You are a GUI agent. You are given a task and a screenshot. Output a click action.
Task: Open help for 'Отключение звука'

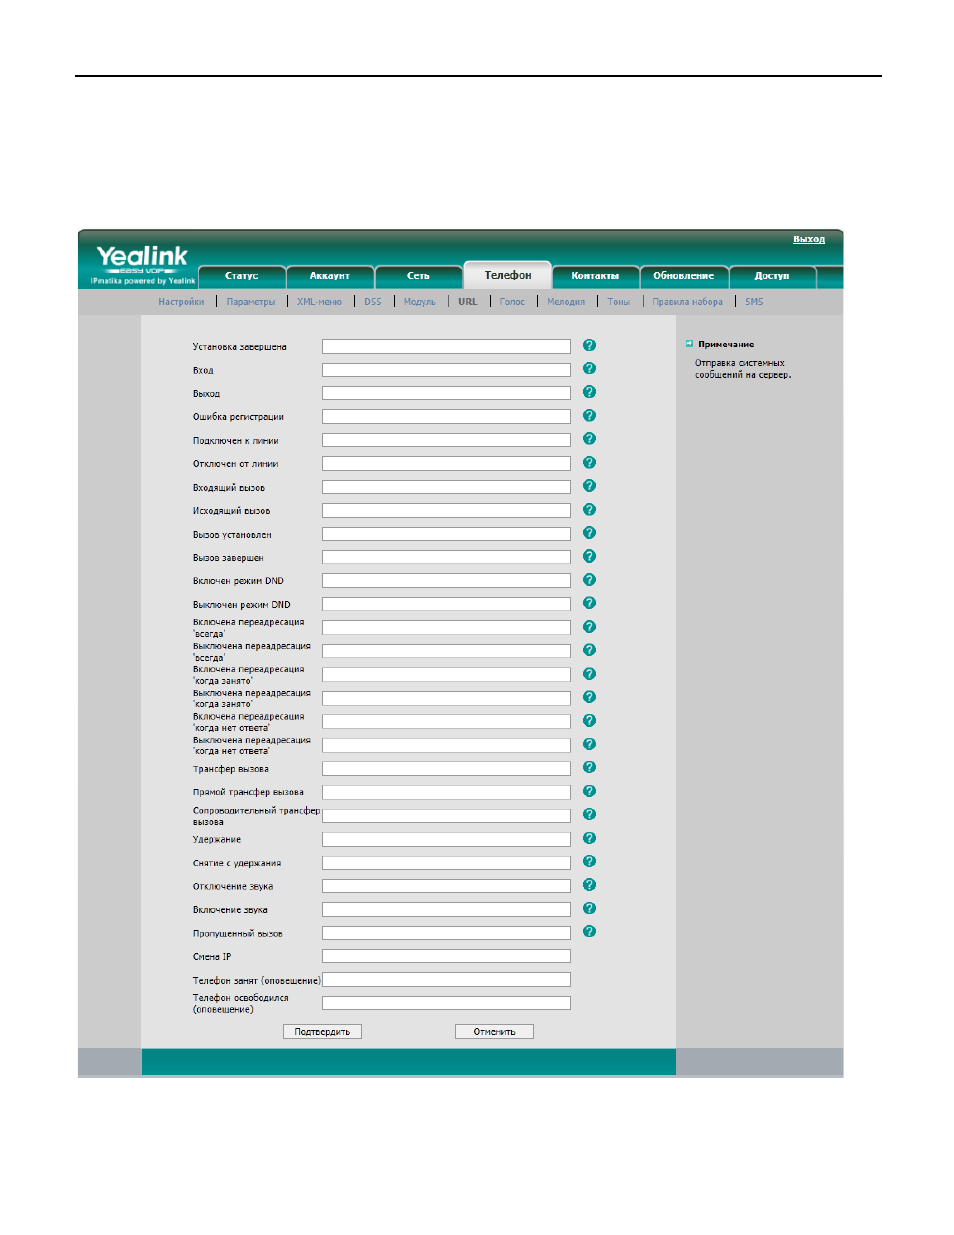point(589,885)
